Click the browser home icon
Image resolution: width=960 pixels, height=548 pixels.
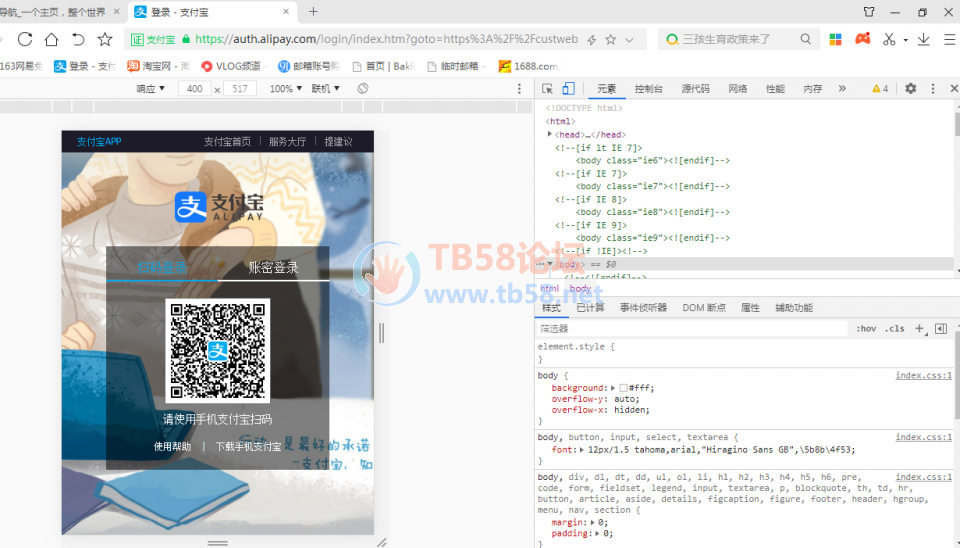51,39
